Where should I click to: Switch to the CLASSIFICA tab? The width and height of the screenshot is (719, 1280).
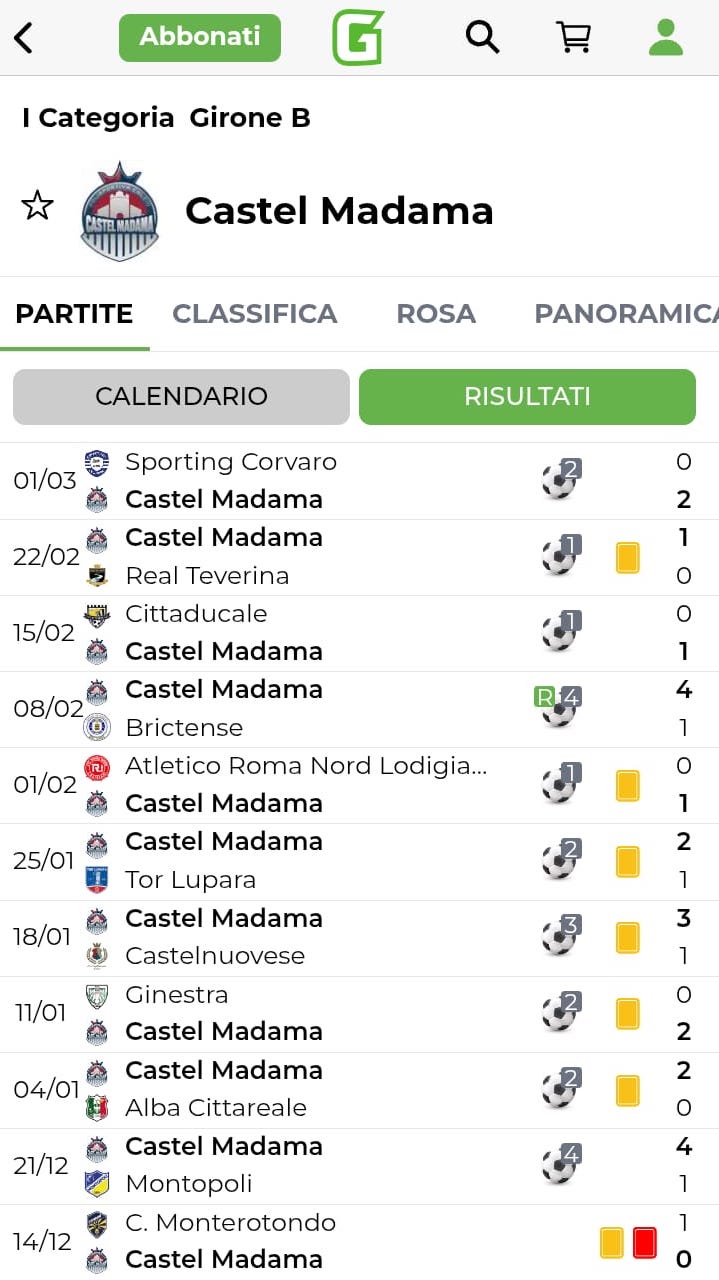(x=254, y=314)
